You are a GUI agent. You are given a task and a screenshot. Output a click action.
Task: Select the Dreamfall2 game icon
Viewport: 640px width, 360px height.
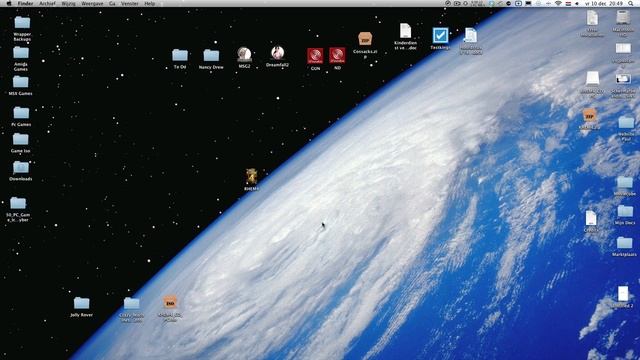click(x=278, y=53)
